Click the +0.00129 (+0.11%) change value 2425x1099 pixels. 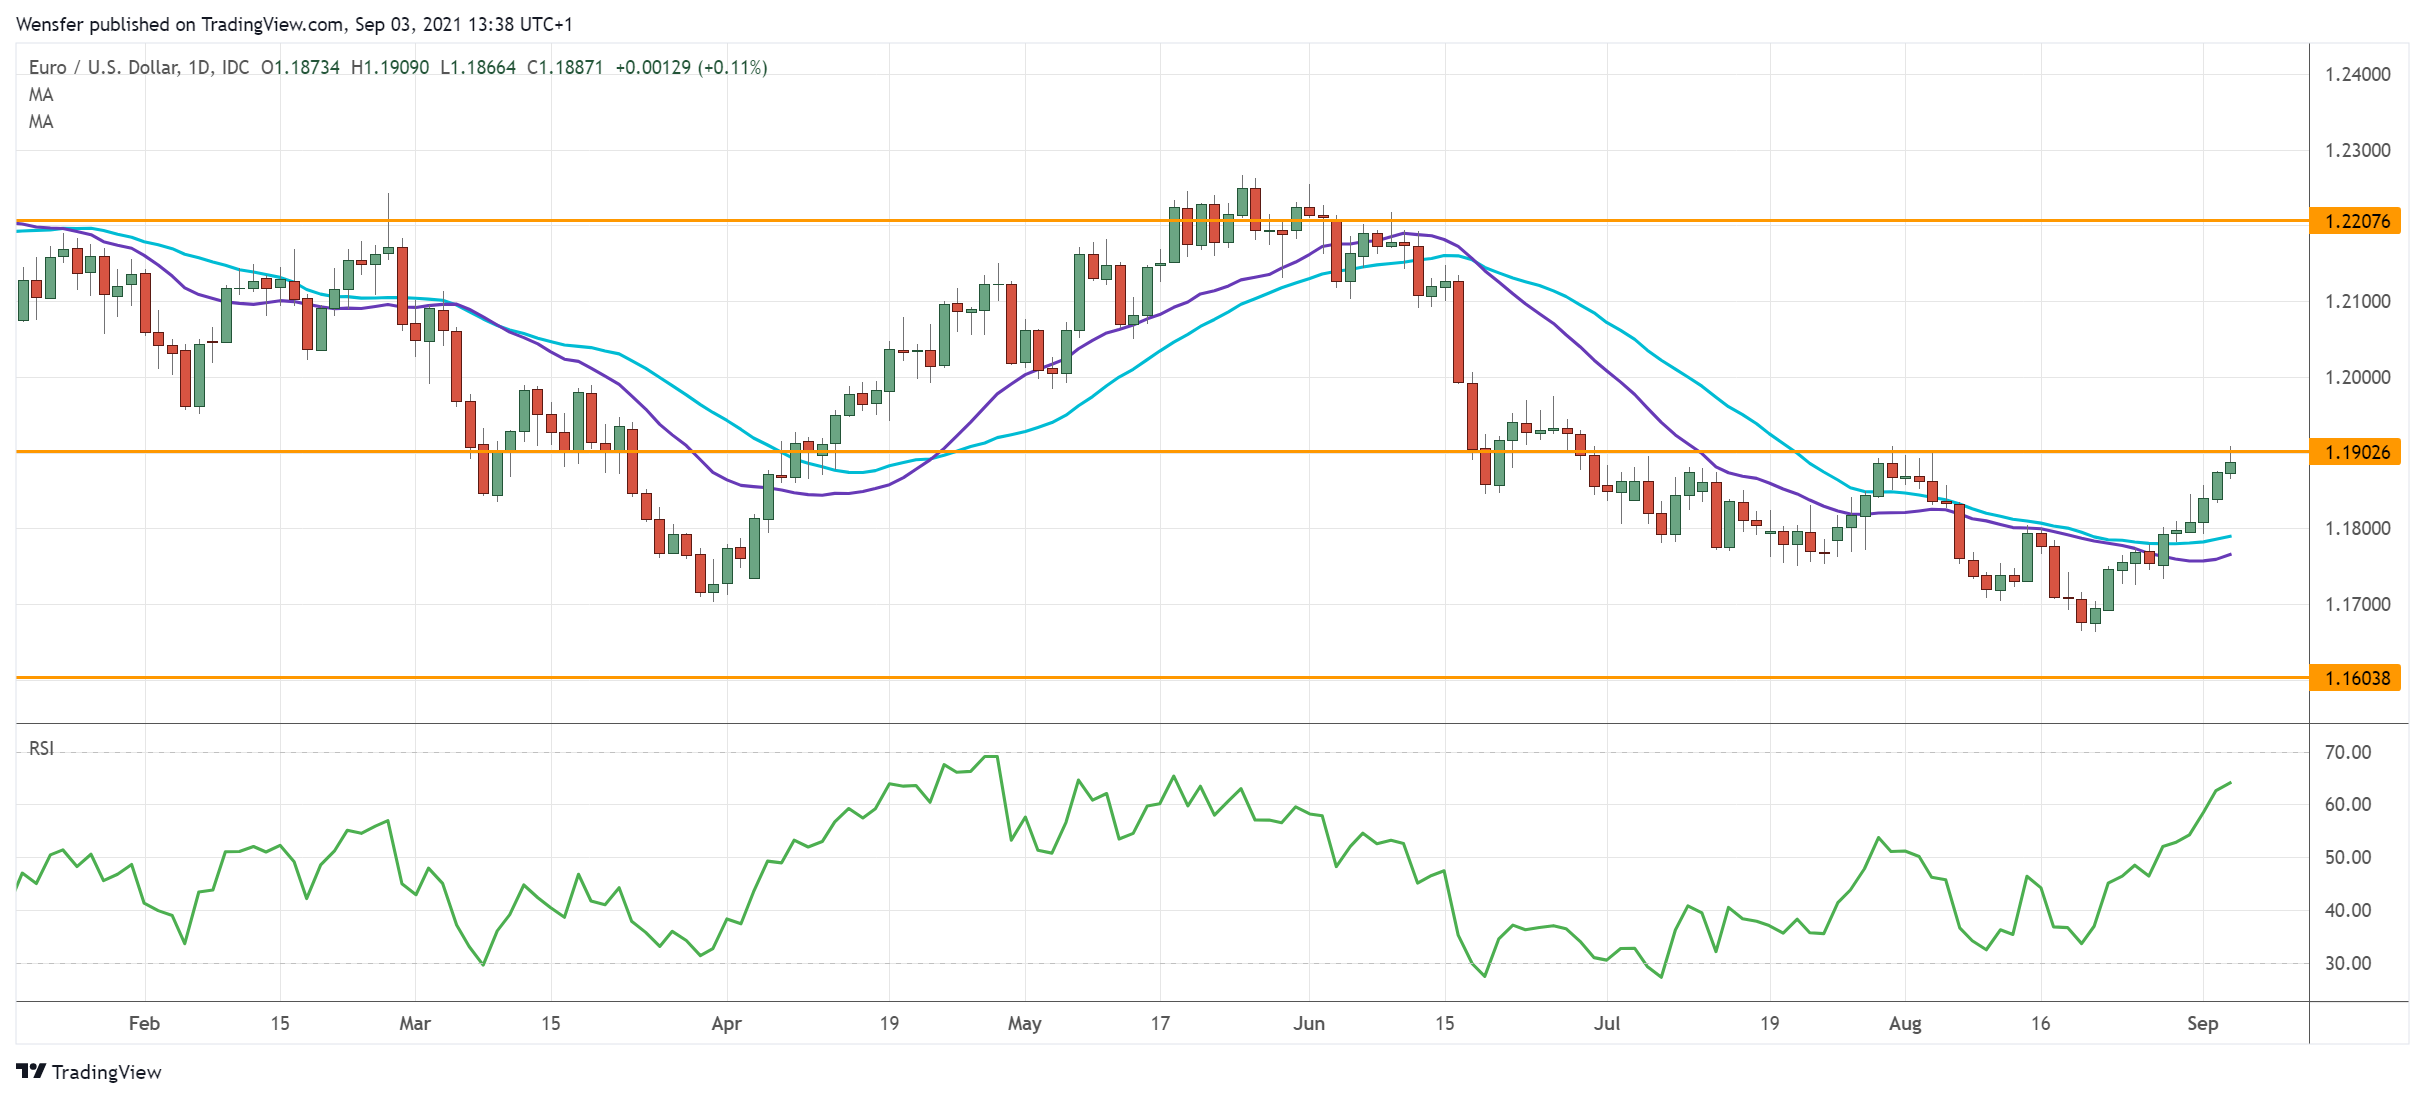click(x=691, y=68)
